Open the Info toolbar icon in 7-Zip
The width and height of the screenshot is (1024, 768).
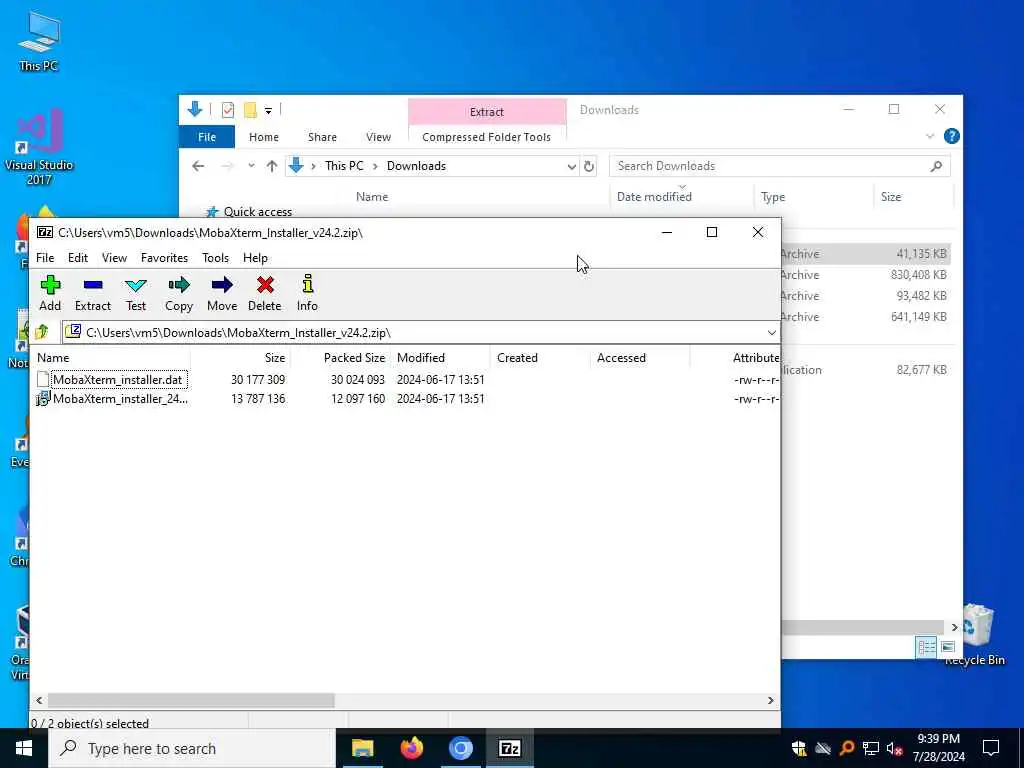point(308,293)
